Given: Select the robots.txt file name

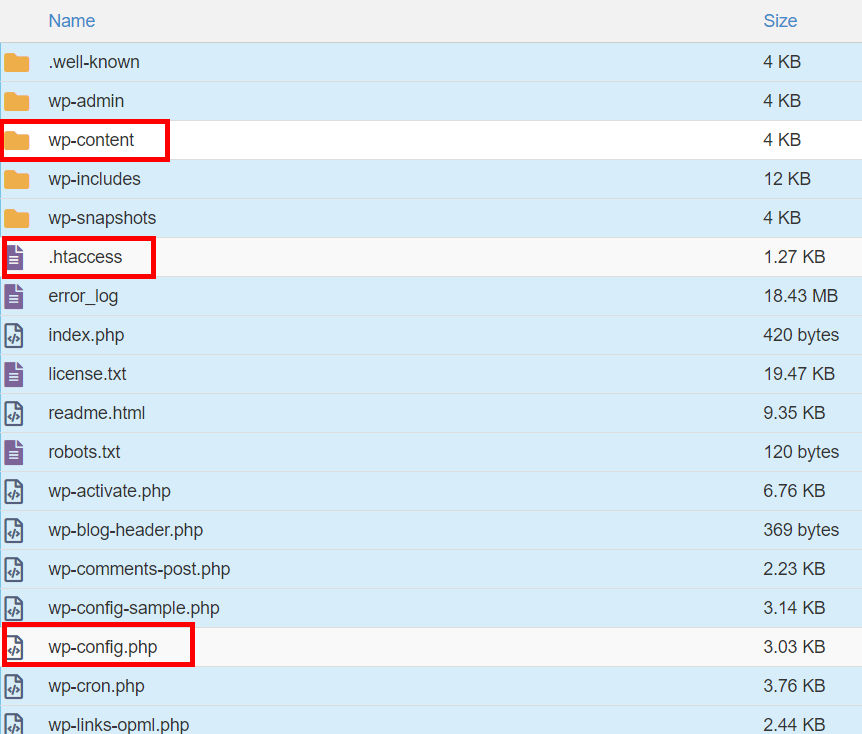Looking at the screenshot, I should 84,452.
